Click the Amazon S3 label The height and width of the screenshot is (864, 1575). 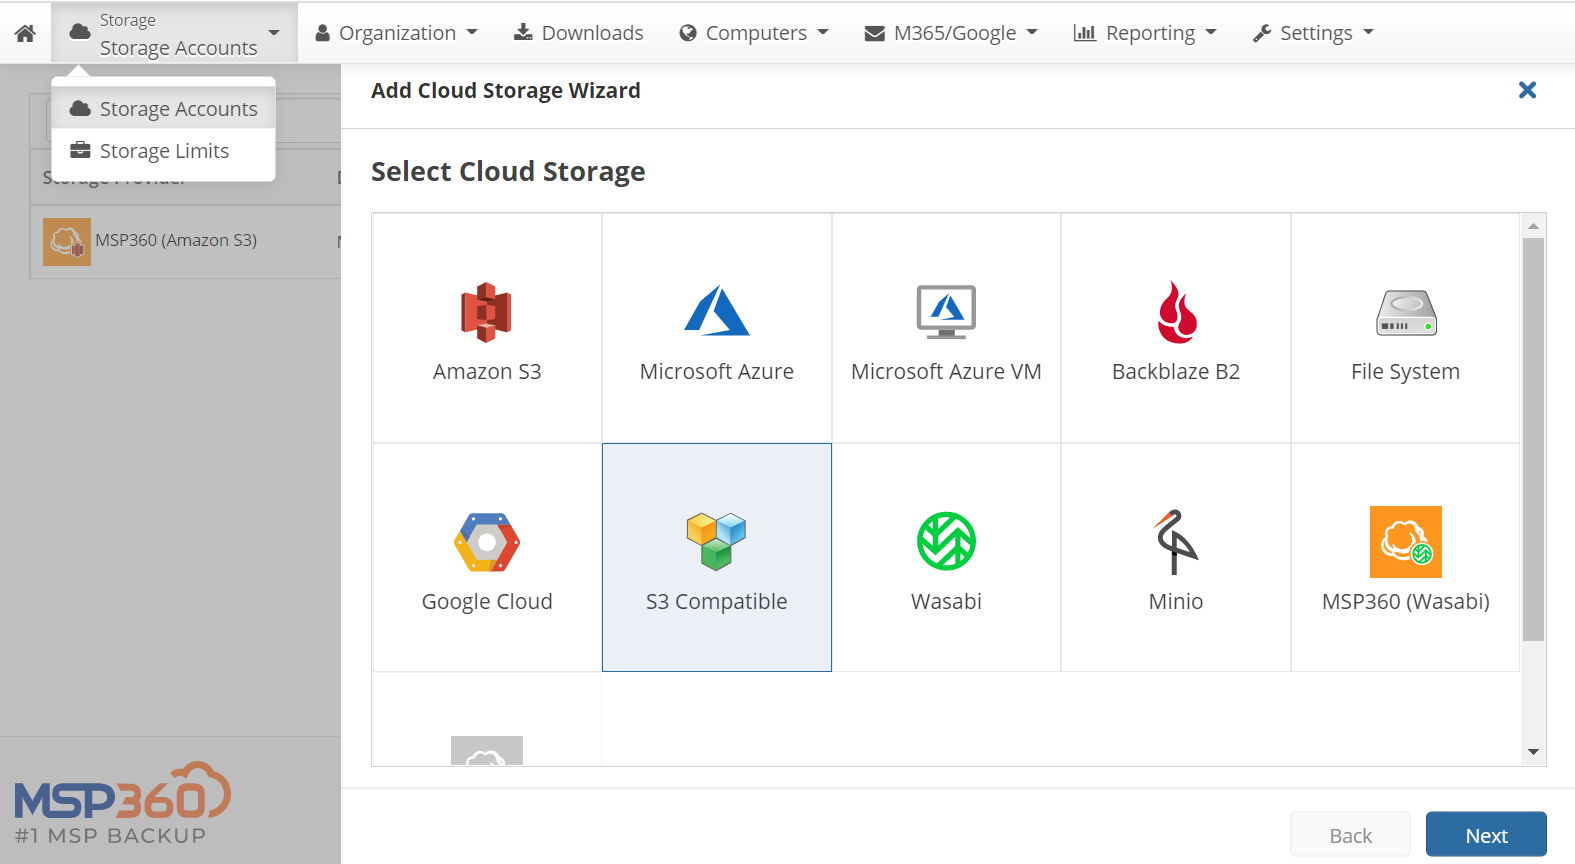tap(487, 372)
